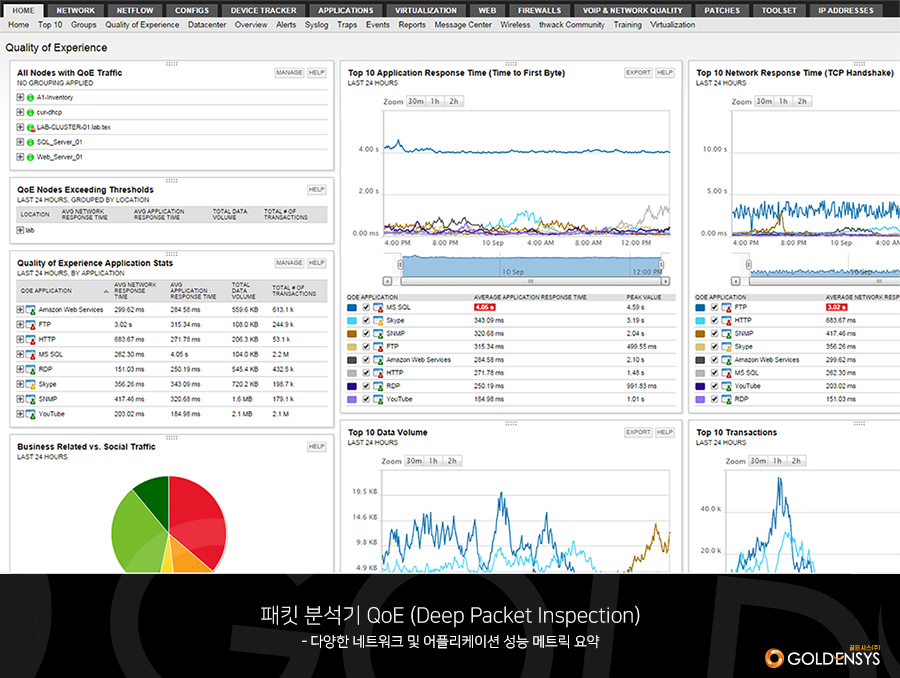Screen dimensions: 900x678
Task: Expand the cur-dhcp node
Action: 20,113
